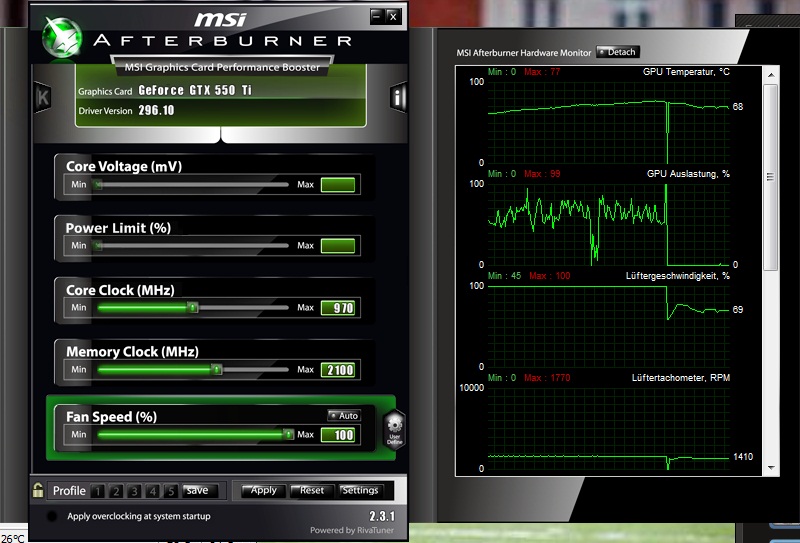Click the version number 2.3.1
The image size is (800, 543).
pos(382,516)
